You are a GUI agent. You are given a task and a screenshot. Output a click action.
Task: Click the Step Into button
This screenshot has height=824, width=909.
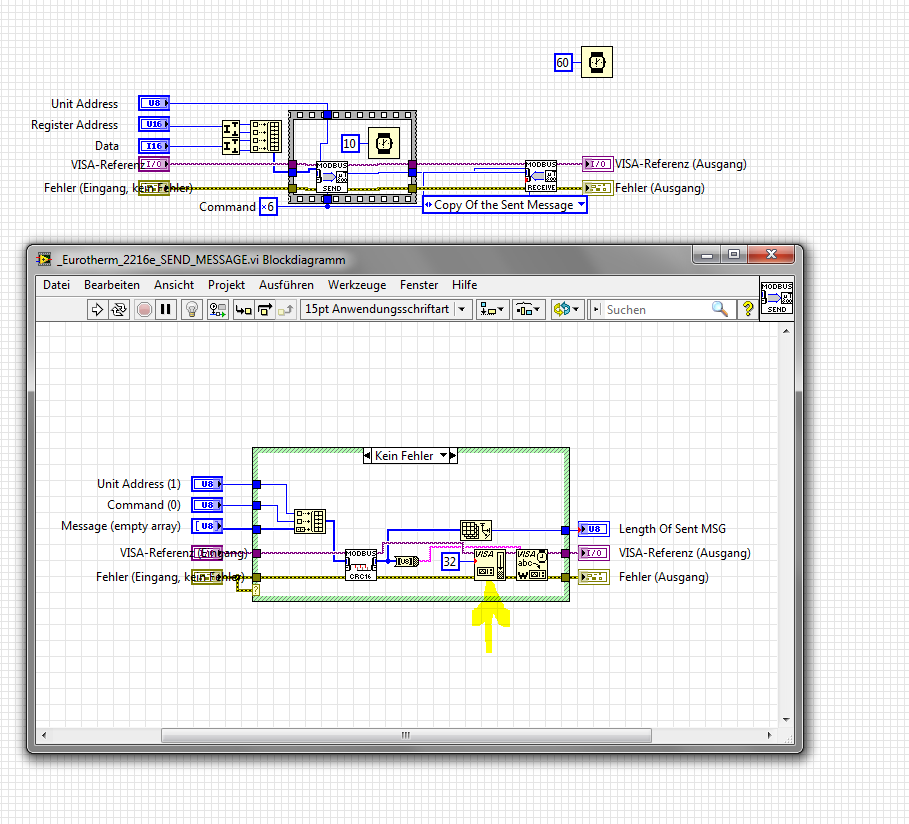(243, 310)
